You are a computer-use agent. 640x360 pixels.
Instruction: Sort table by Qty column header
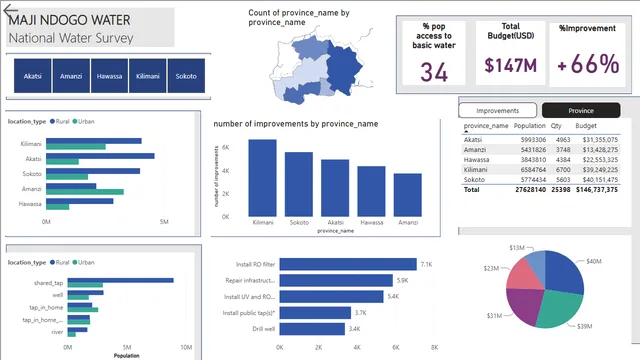(556, 126)
